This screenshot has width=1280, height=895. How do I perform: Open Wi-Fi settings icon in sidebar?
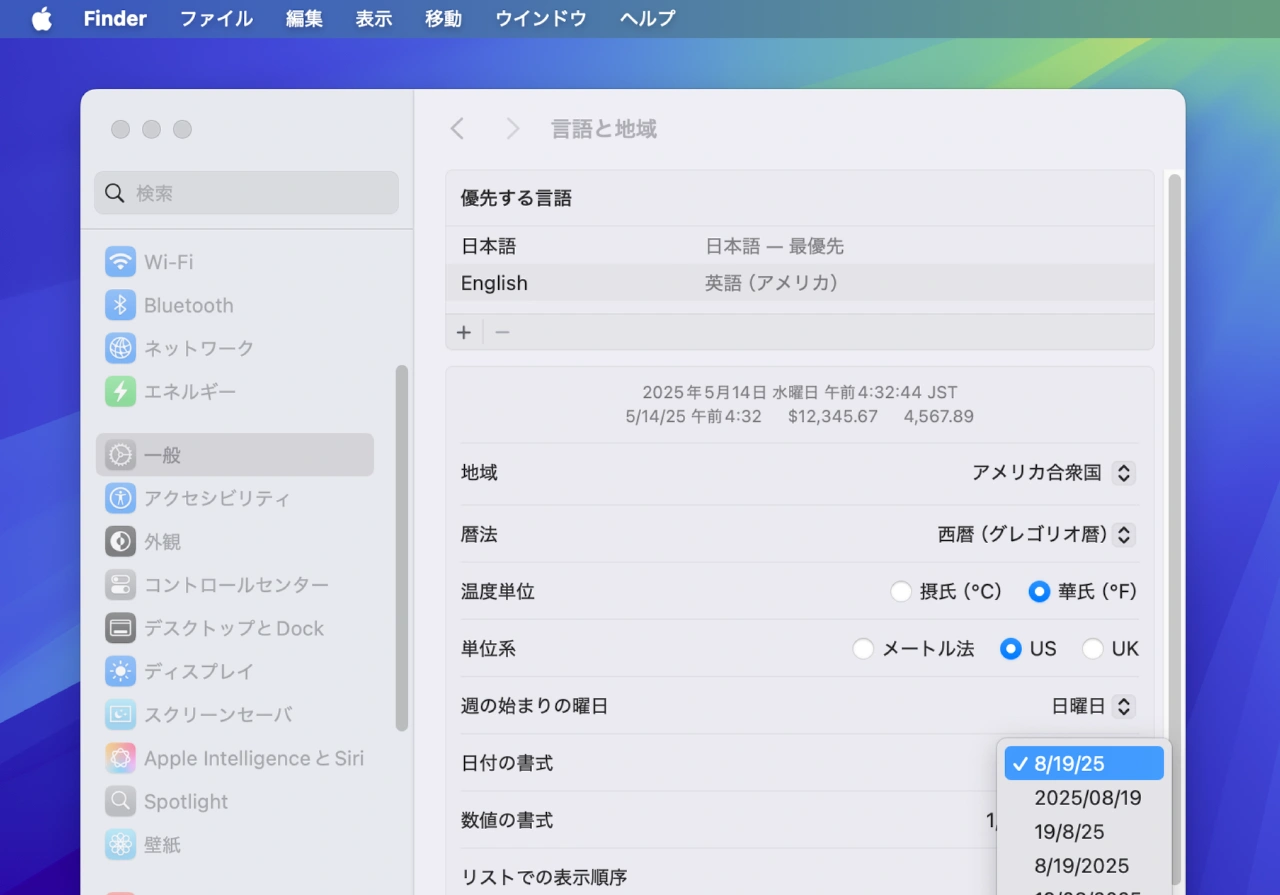pos(121,262)
